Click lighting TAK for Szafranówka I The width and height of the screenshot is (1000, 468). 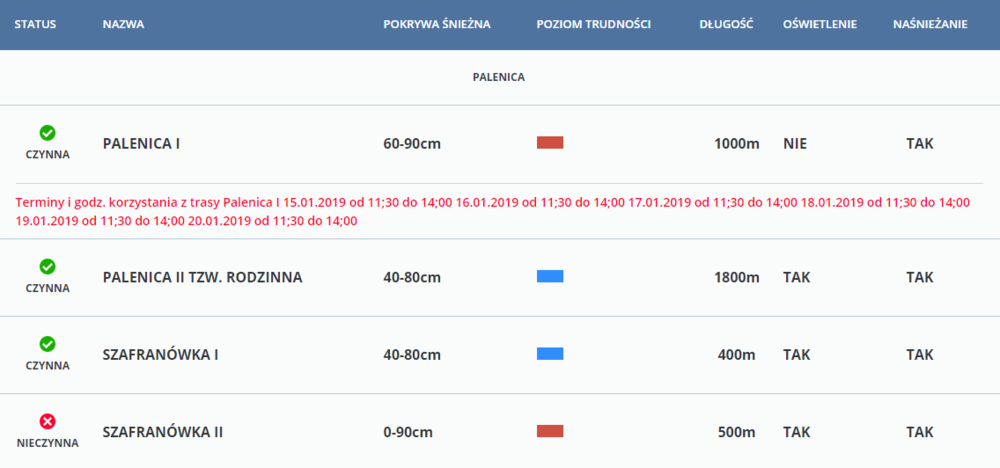pos(797,355)
